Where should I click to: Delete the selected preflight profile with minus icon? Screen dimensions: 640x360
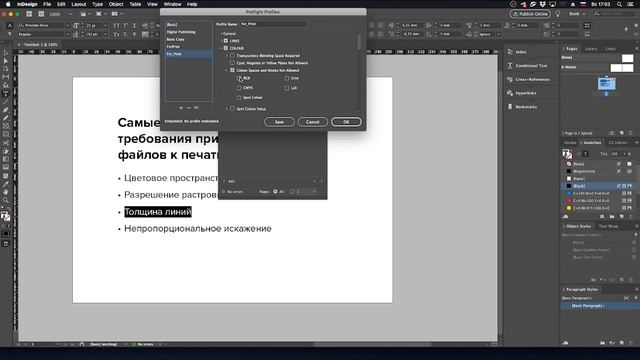pyautogui.click(x=189, y=108)
